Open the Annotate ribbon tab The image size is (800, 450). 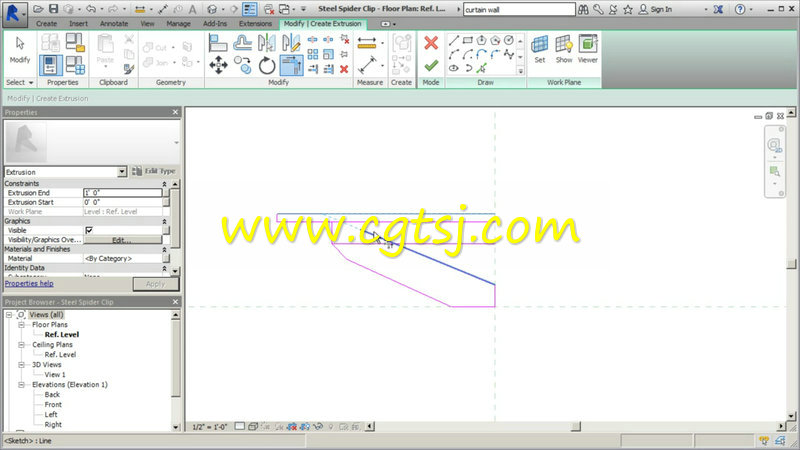114,24
